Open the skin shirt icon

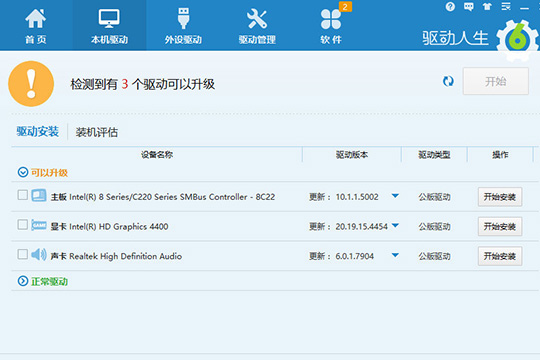pos(487,7)
